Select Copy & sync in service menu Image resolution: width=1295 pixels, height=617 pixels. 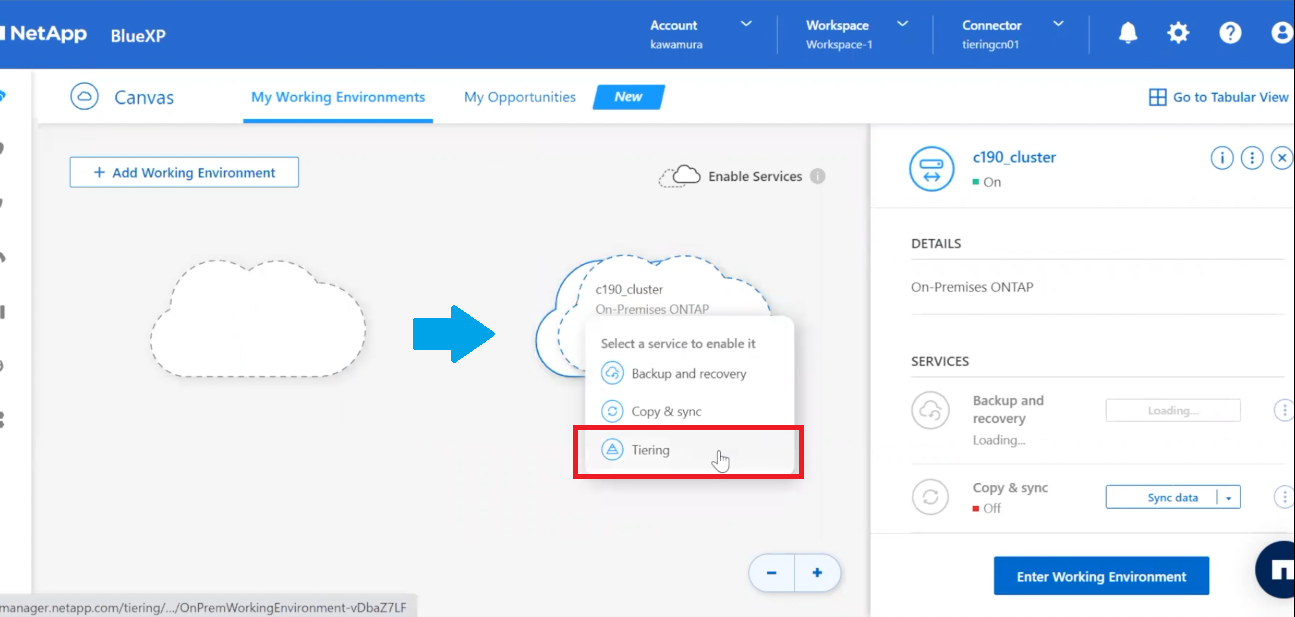click(x=689, y=412)
